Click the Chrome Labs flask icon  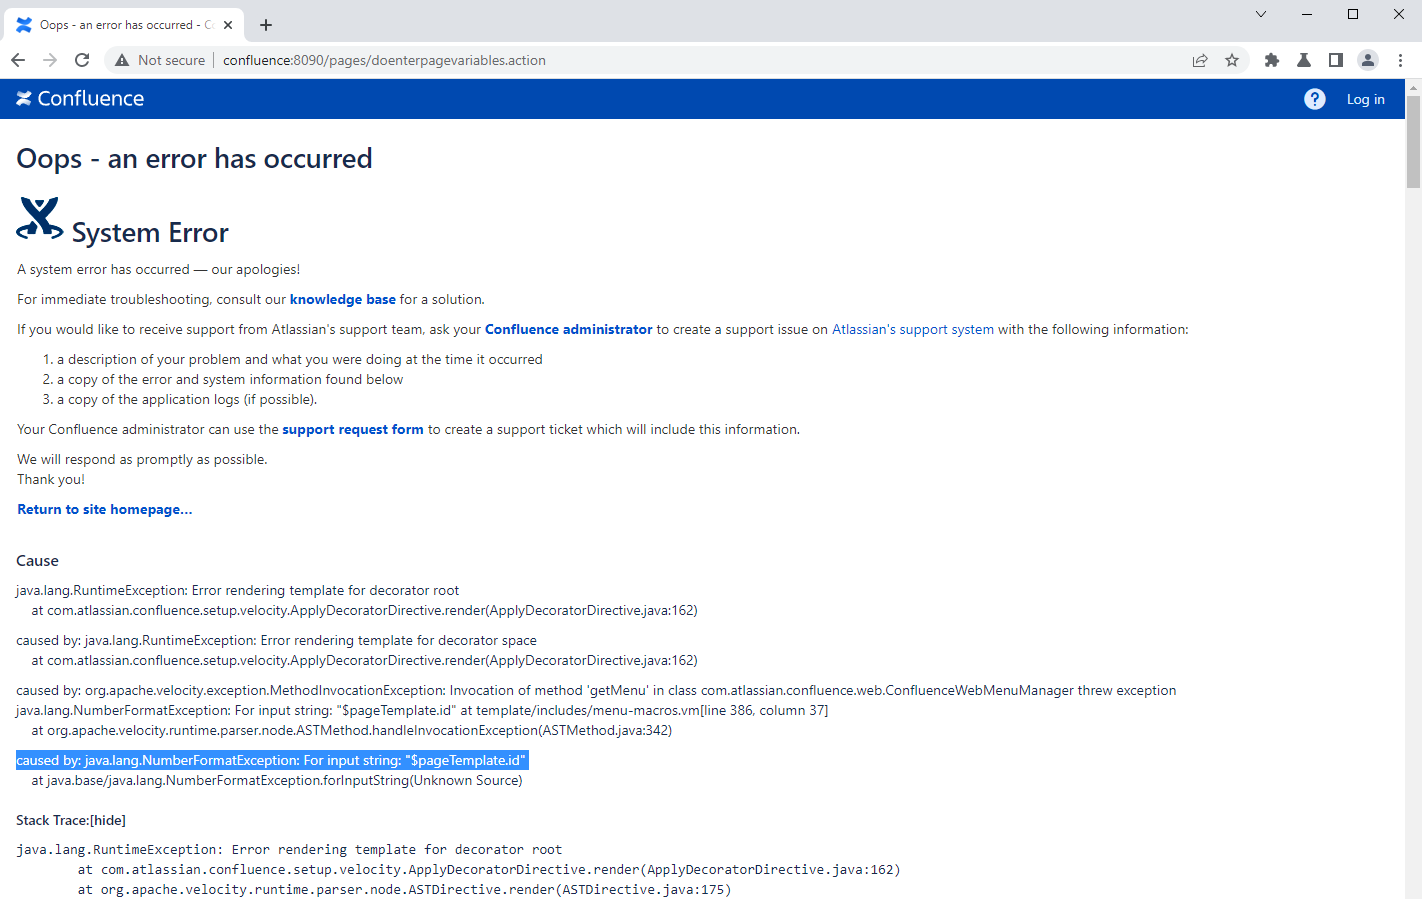1304,60
